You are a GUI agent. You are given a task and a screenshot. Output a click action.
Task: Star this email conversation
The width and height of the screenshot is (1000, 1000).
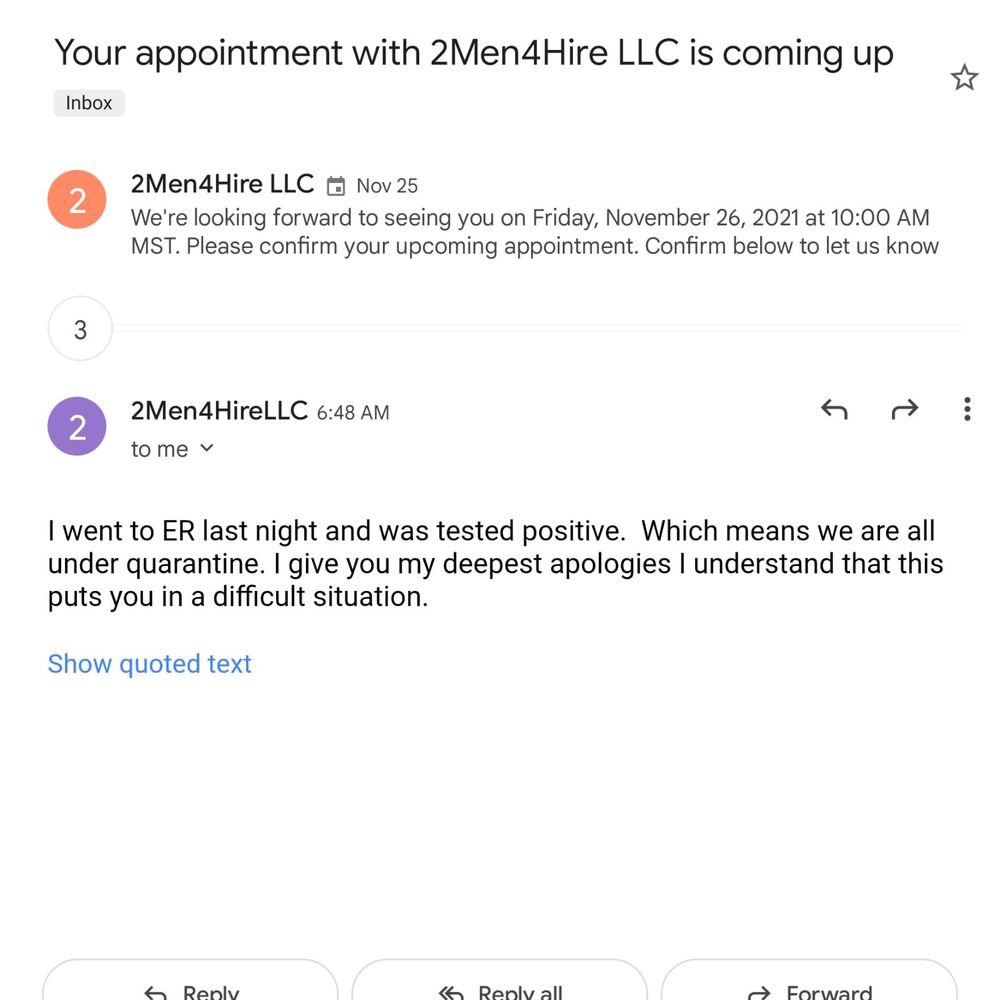click(x=964, y=78)
